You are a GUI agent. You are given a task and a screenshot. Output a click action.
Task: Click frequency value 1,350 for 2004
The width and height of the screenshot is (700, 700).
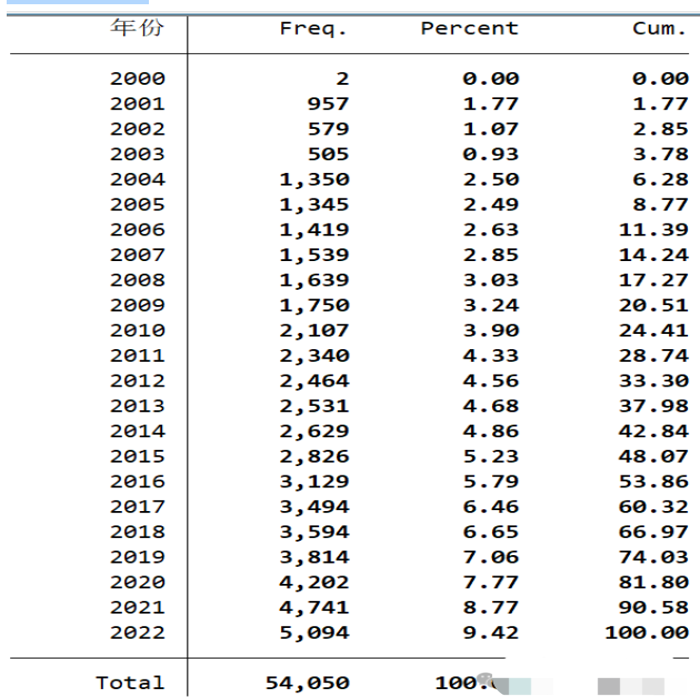314,180
